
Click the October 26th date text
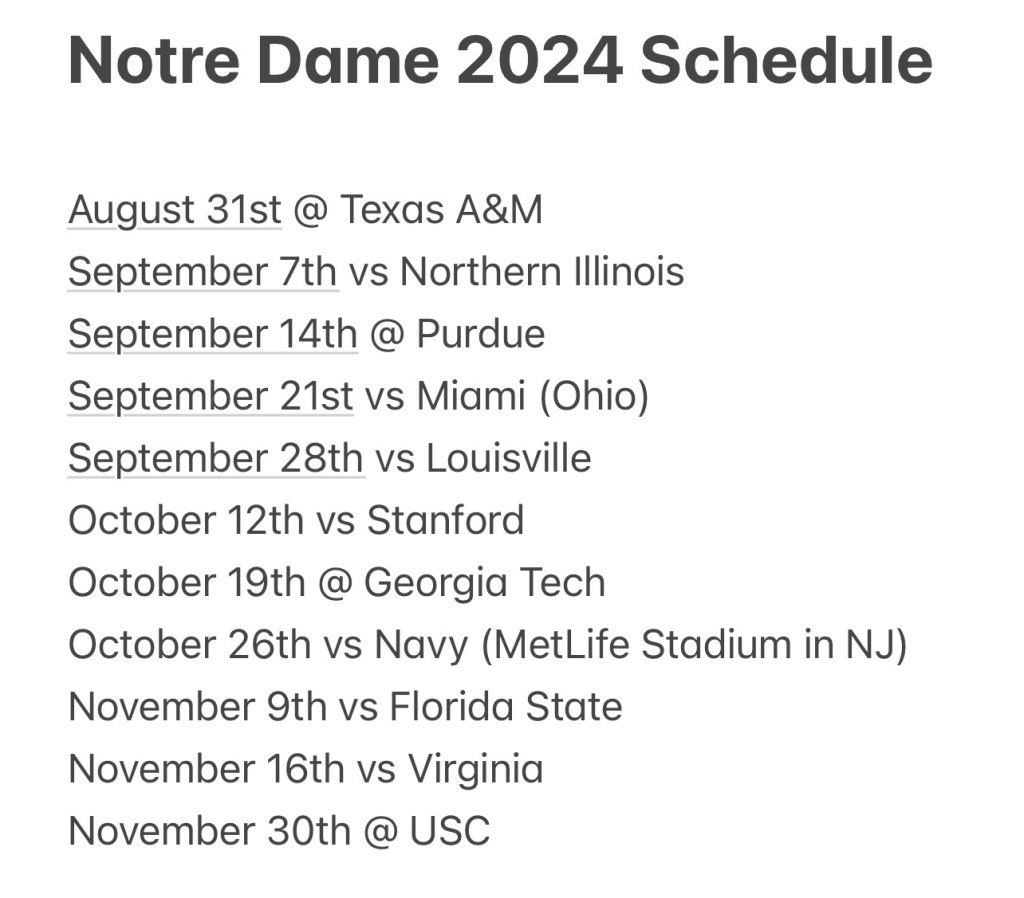coord(189,645)
